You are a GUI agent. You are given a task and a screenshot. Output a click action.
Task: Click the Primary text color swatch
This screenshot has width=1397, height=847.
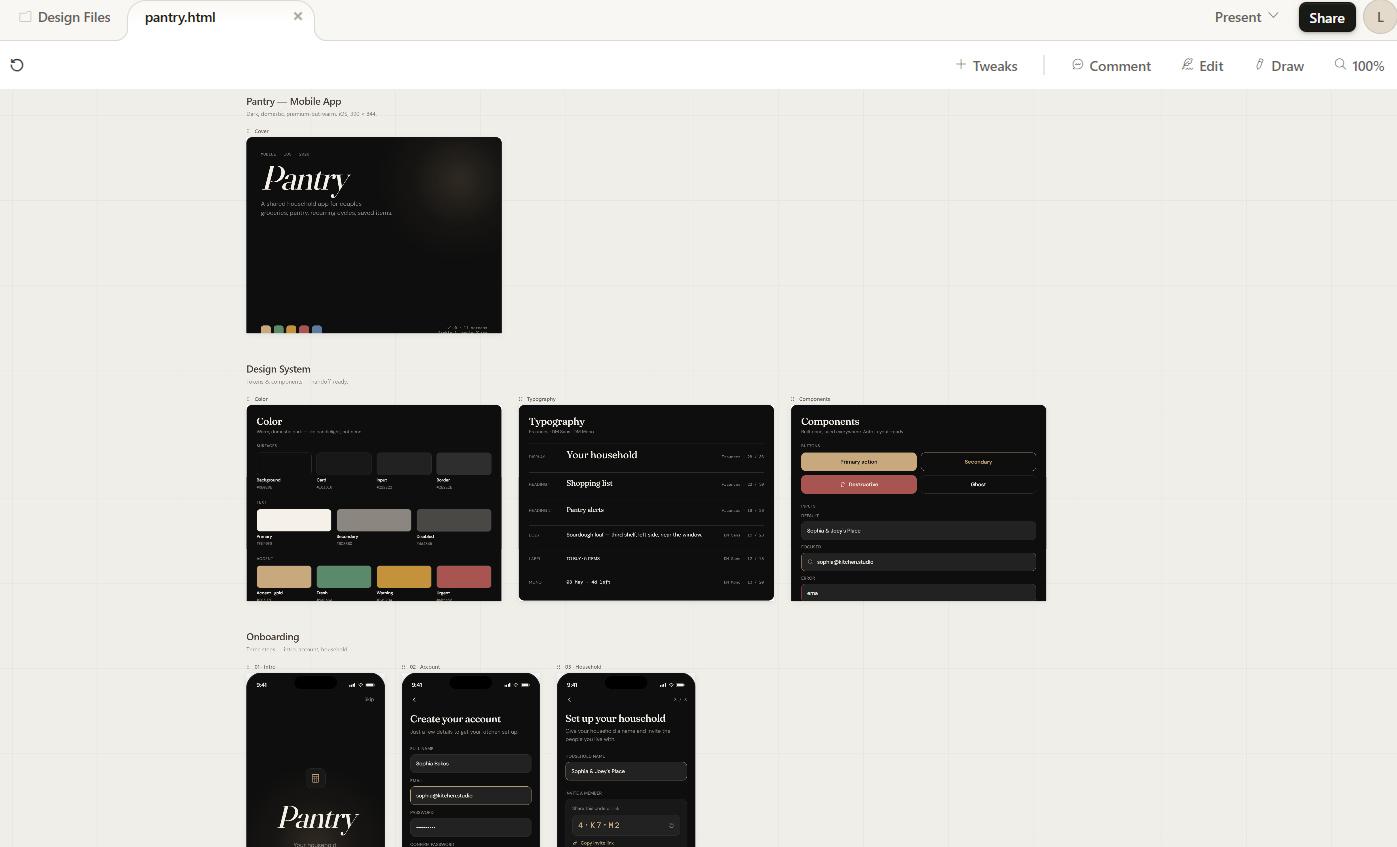pyautogui.click(x=294, y=520)
